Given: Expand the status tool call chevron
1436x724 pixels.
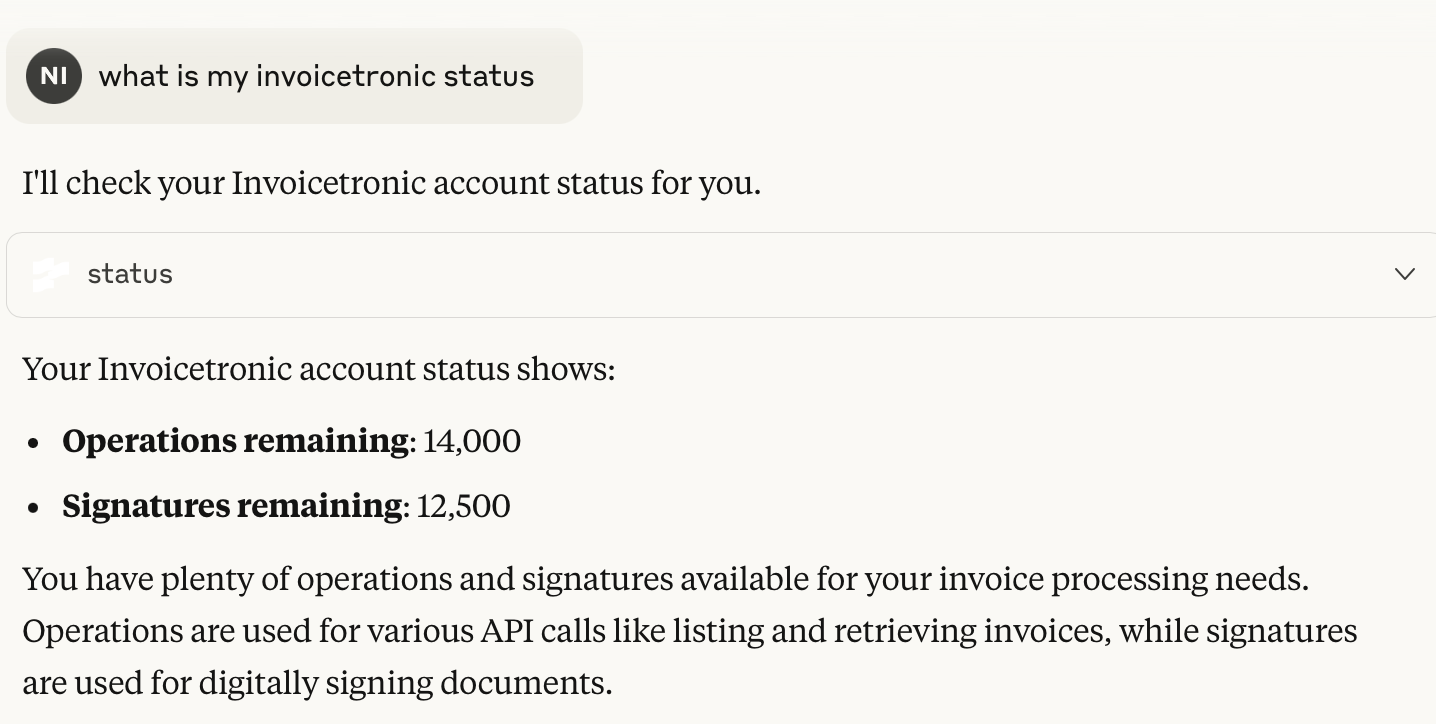Looking at the screenshot, I should (x=1404, y=274).
